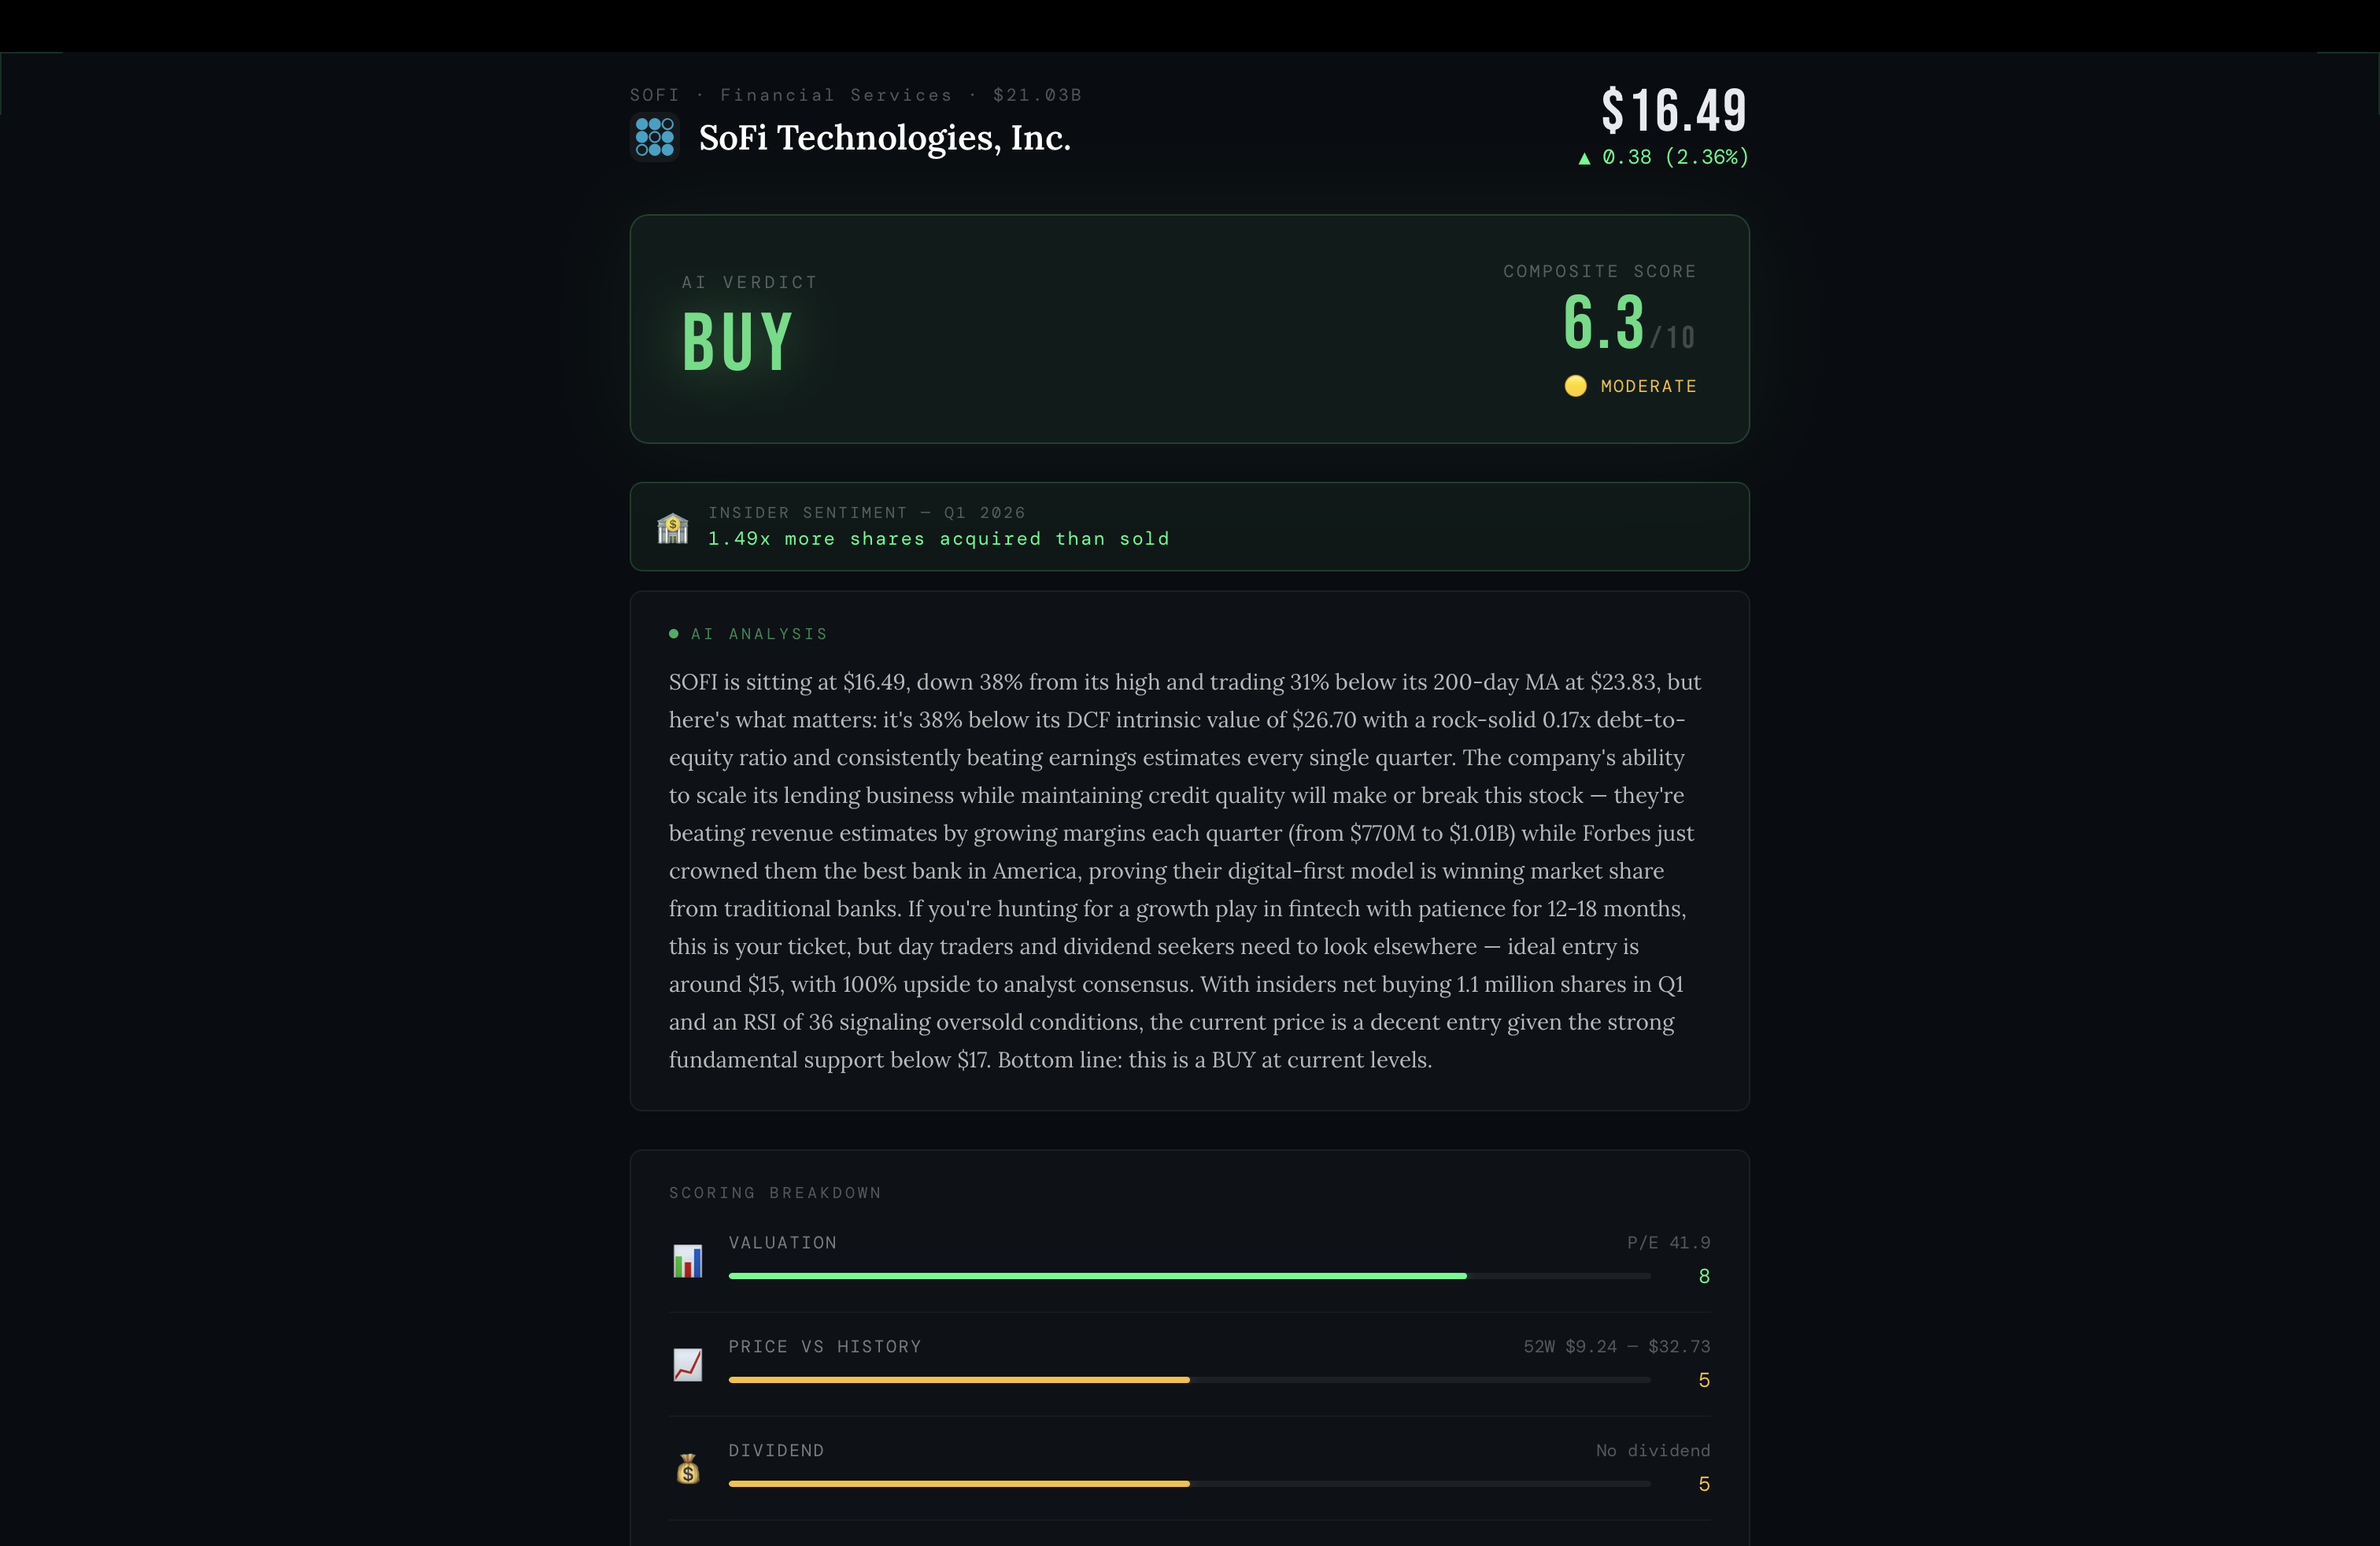2380x1546 pixels.
Task: Click the 1.49x shares acquired link
Action: point(938,538)
